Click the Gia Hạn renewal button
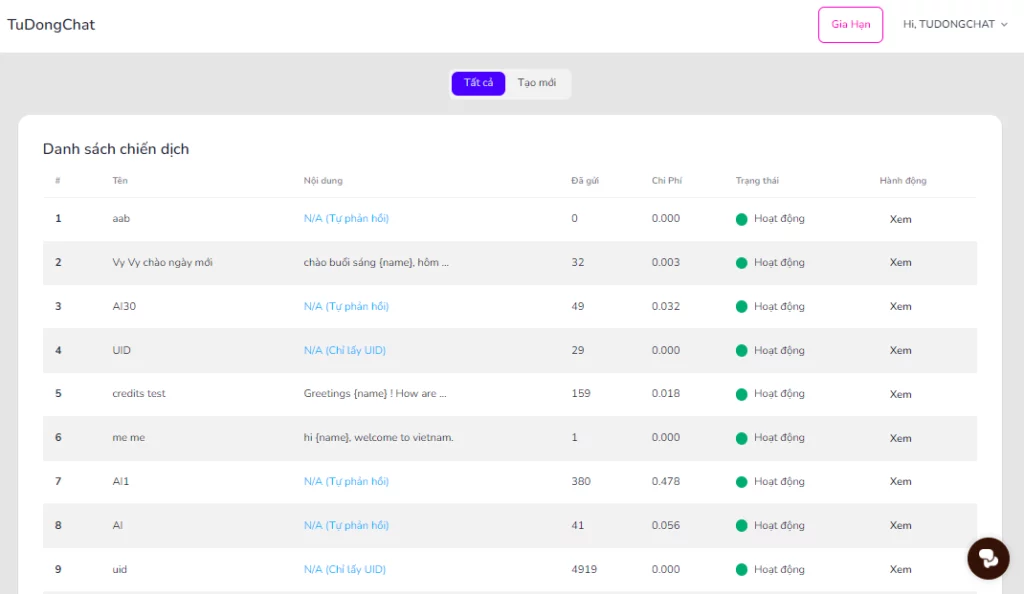The width and height of the screenshot is (1024, 594). [850, 25]
